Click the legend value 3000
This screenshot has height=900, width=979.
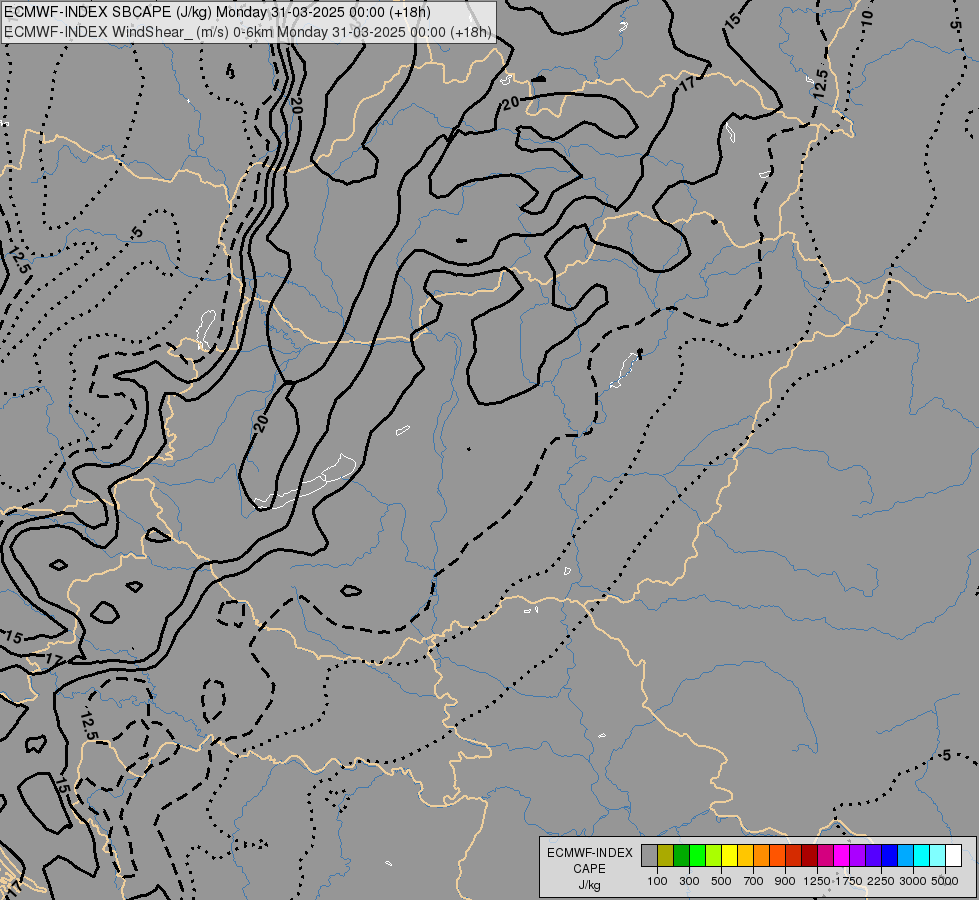point(913,881)
